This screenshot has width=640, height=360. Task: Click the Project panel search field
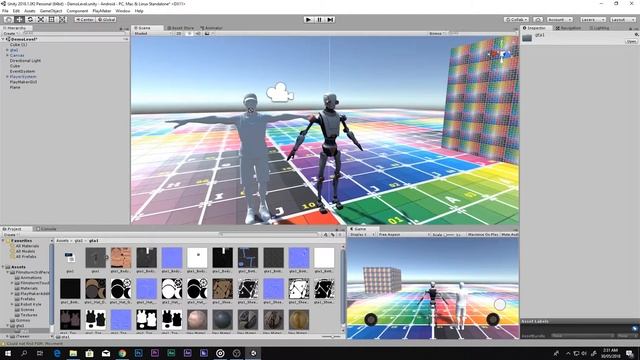click(x=269, y=235)
